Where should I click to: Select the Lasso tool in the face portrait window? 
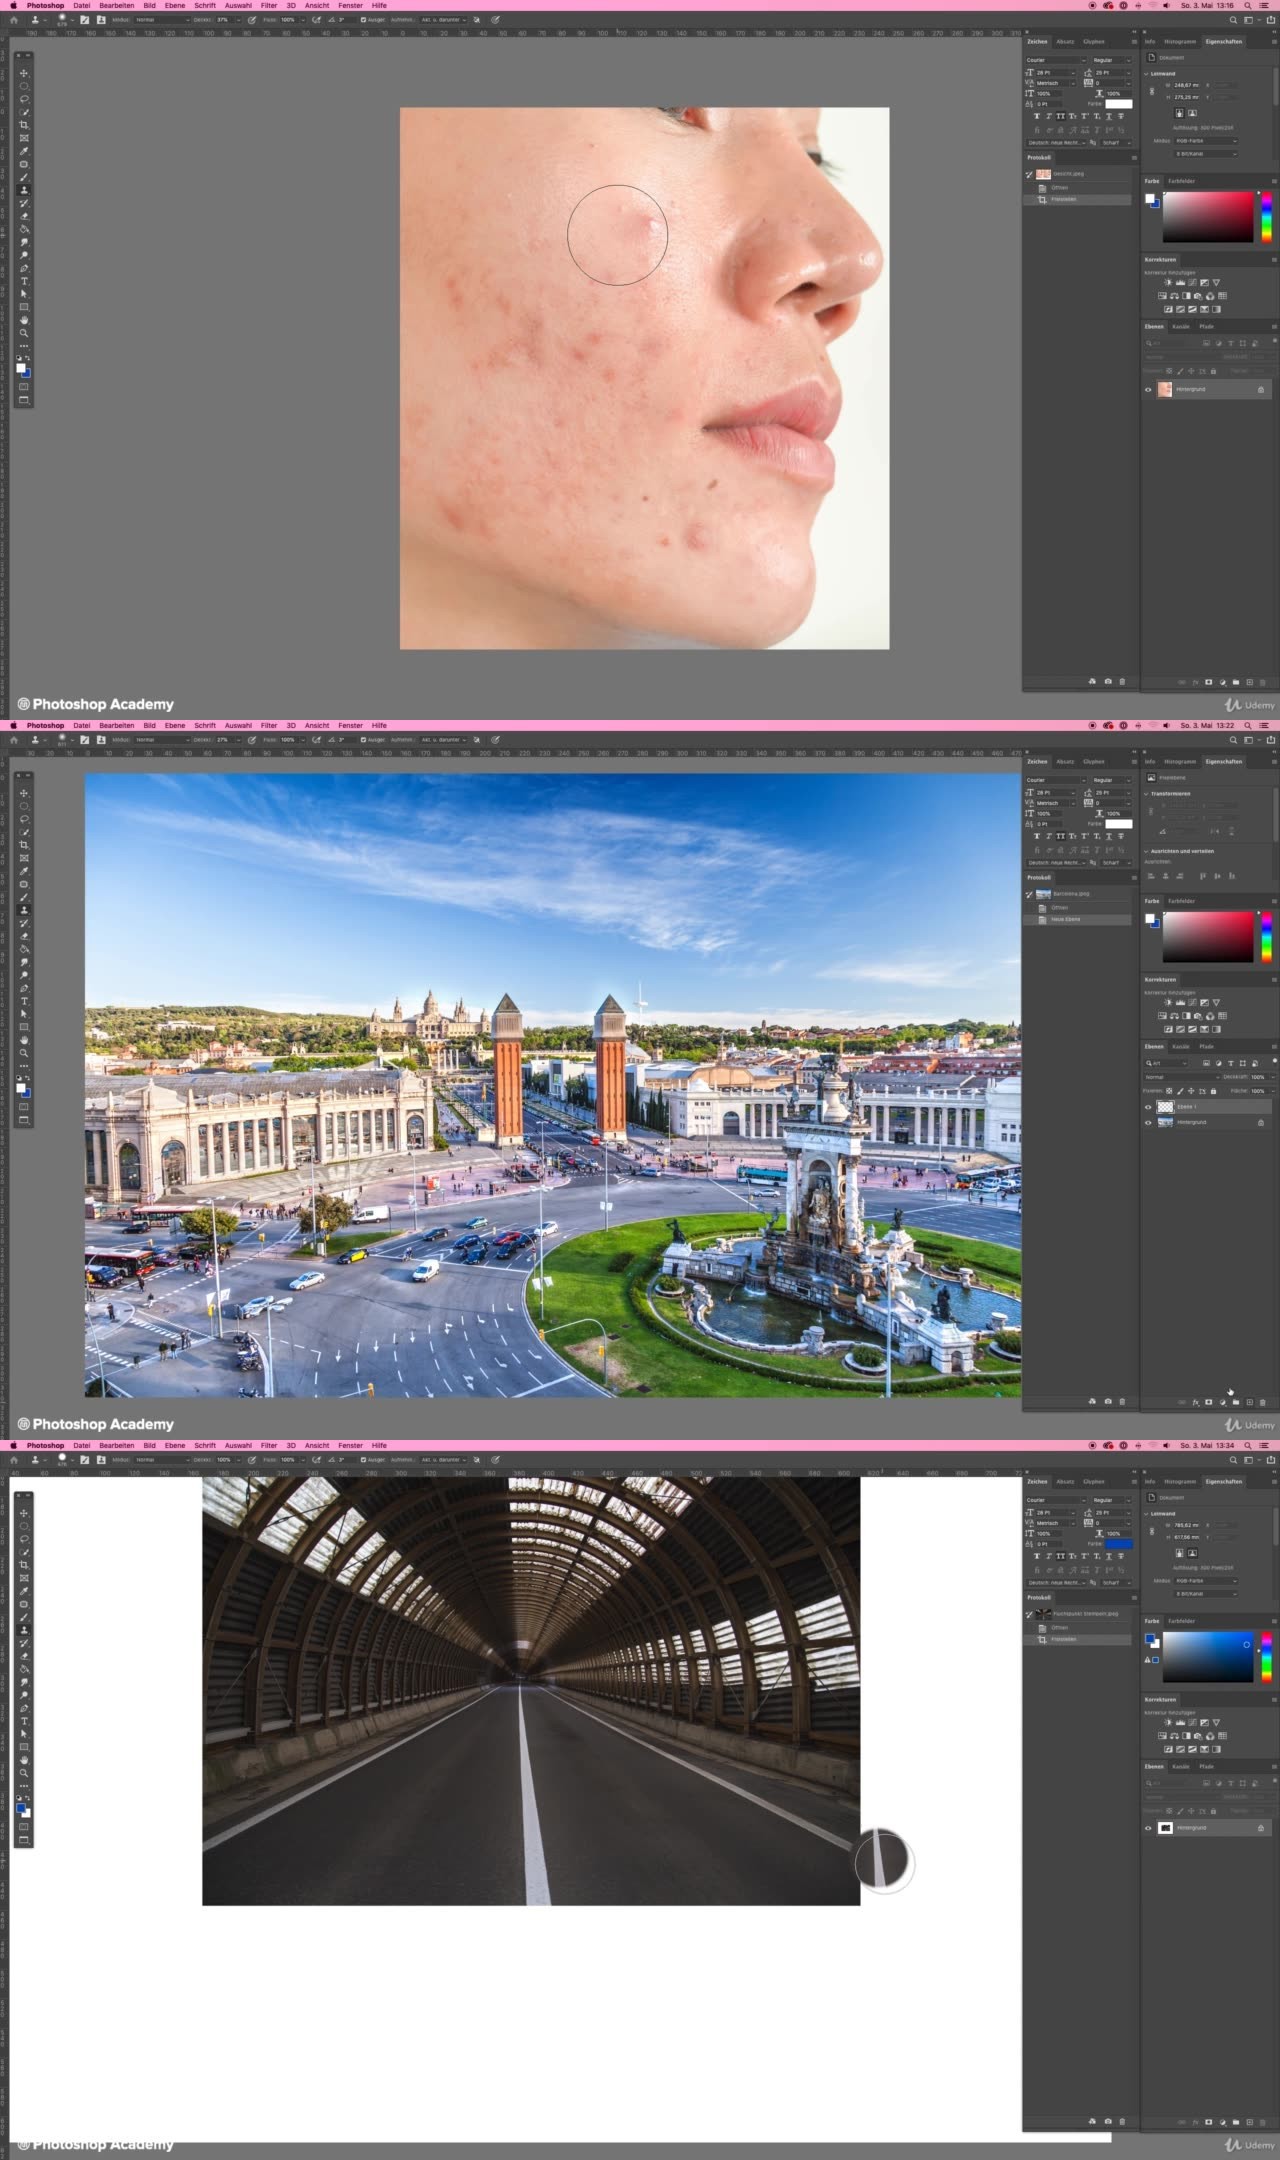click(24, 99)
